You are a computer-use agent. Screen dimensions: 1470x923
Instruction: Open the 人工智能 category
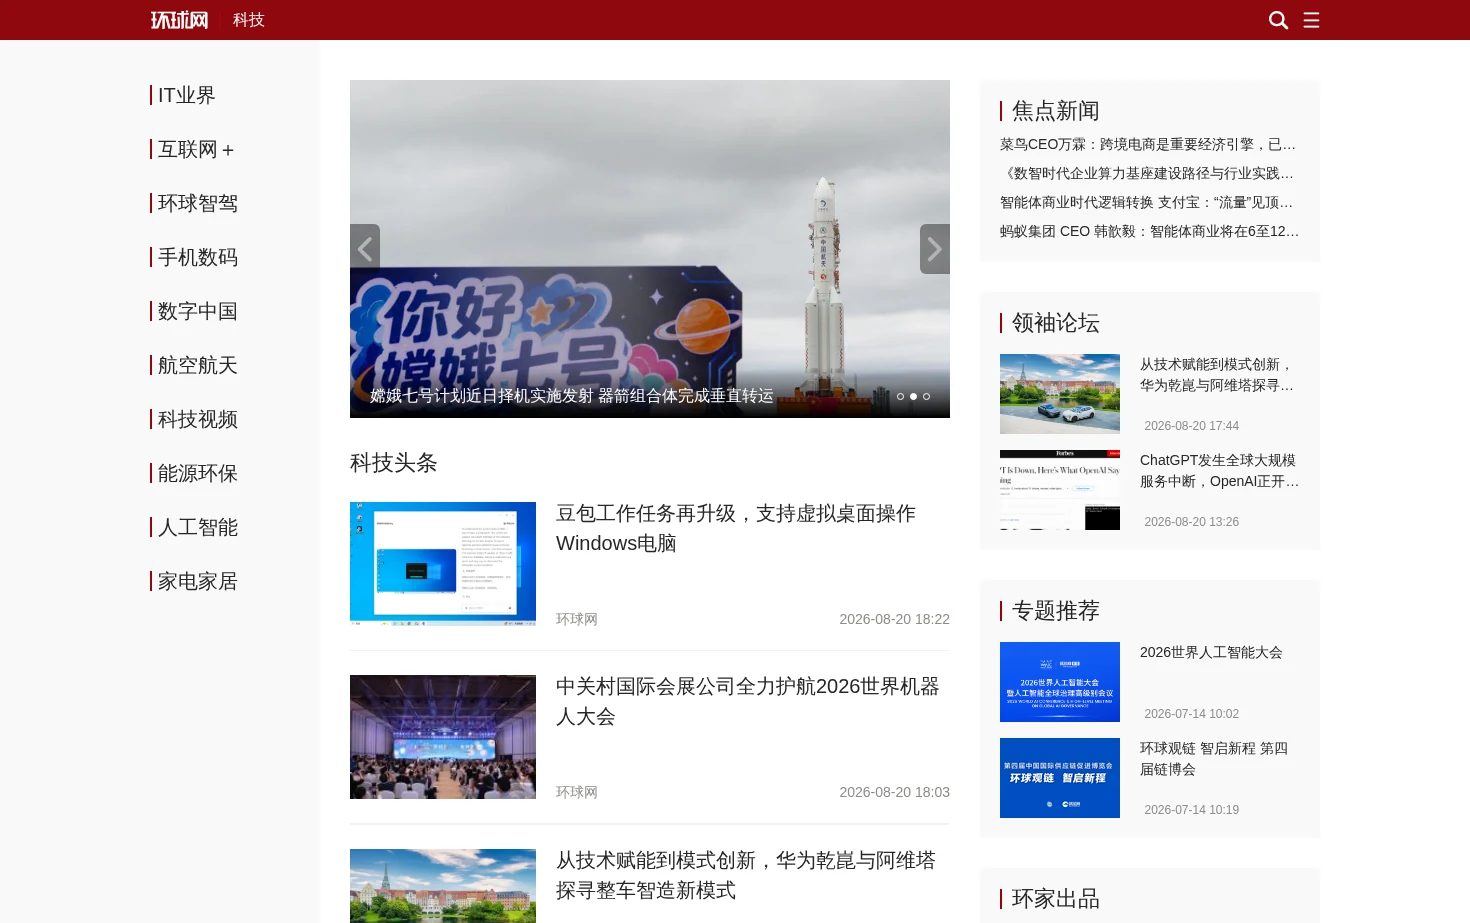(197, 527)
